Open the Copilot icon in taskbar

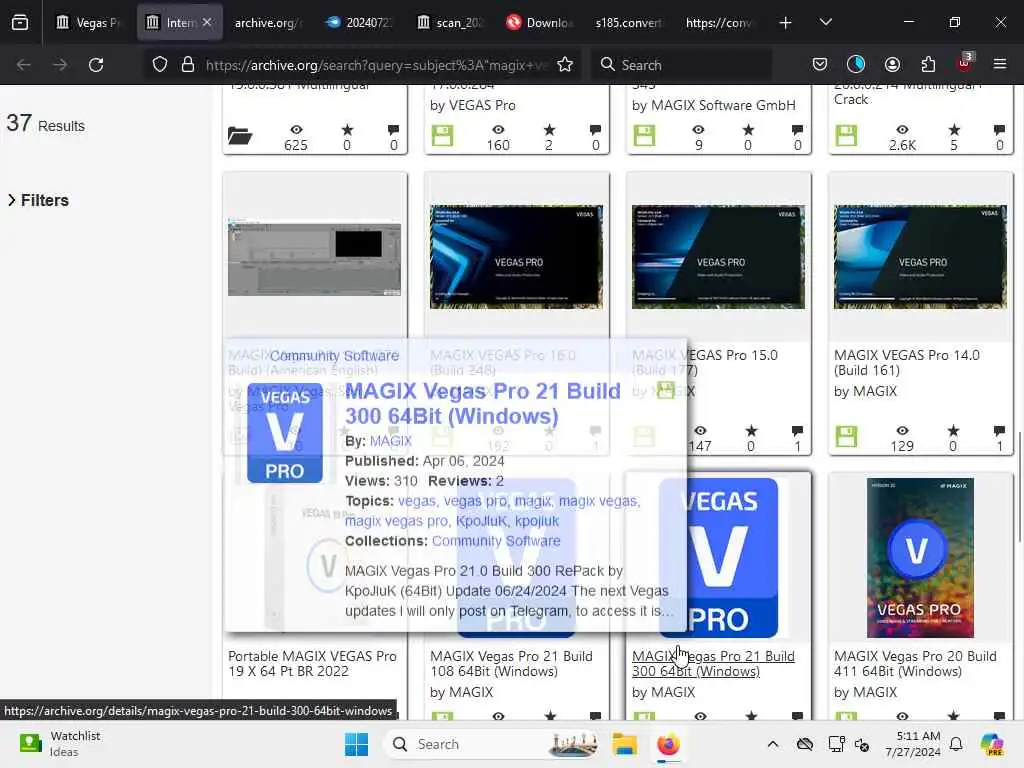point(992,744)
